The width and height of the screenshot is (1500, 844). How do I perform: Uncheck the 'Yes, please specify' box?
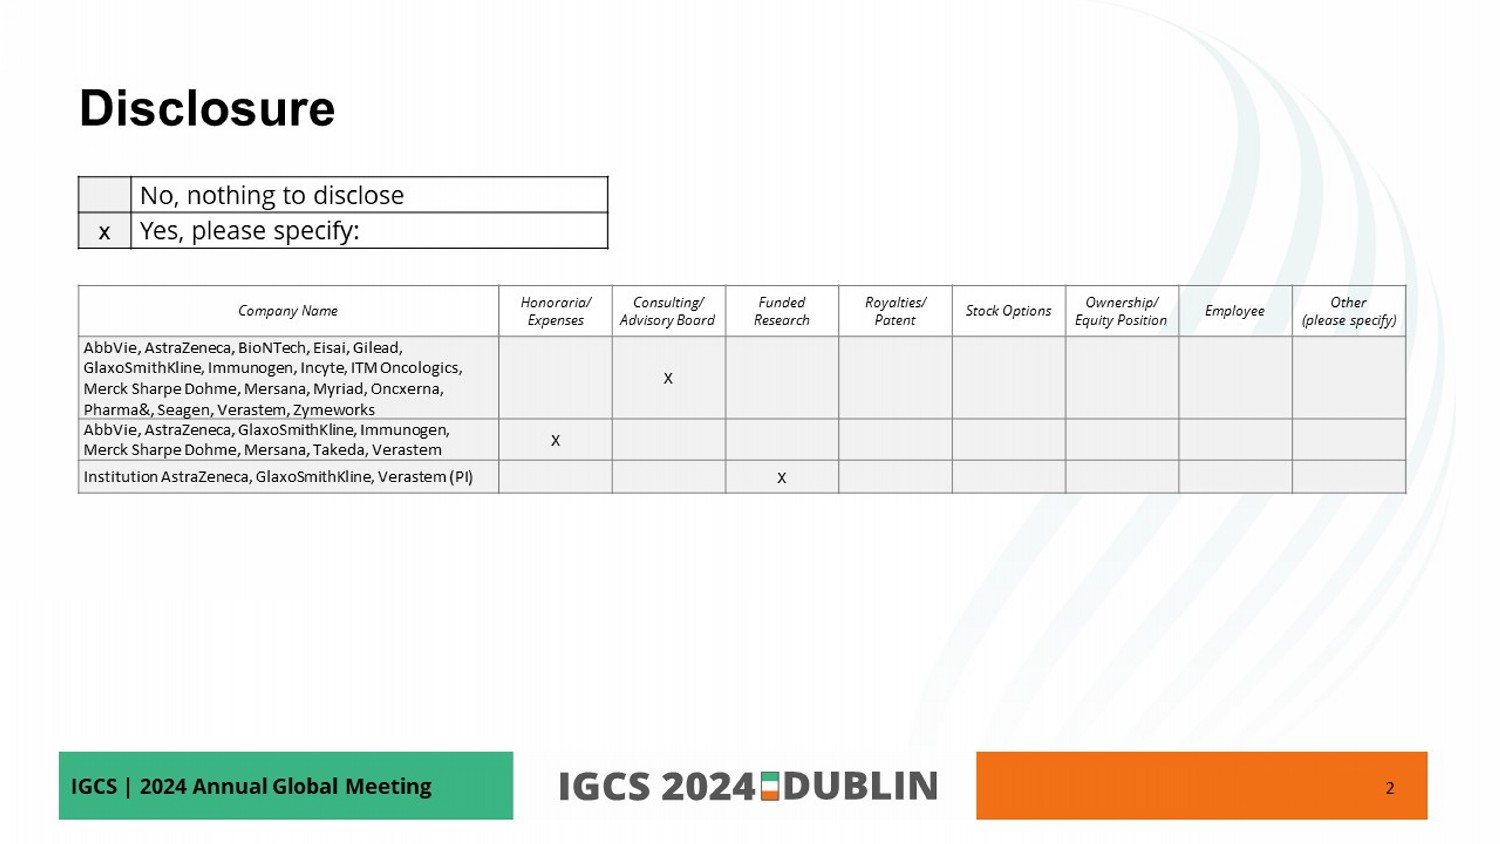(104, 231)
